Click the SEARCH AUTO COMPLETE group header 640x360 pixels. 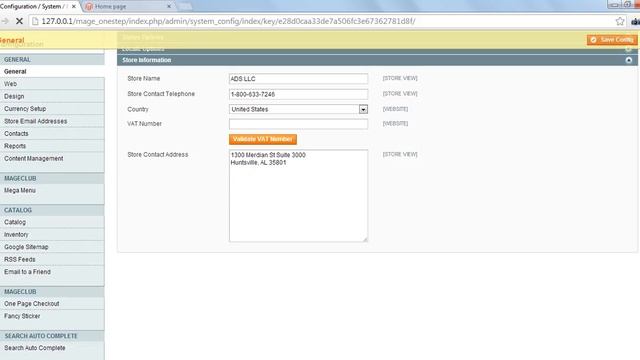tap(52, 336)
